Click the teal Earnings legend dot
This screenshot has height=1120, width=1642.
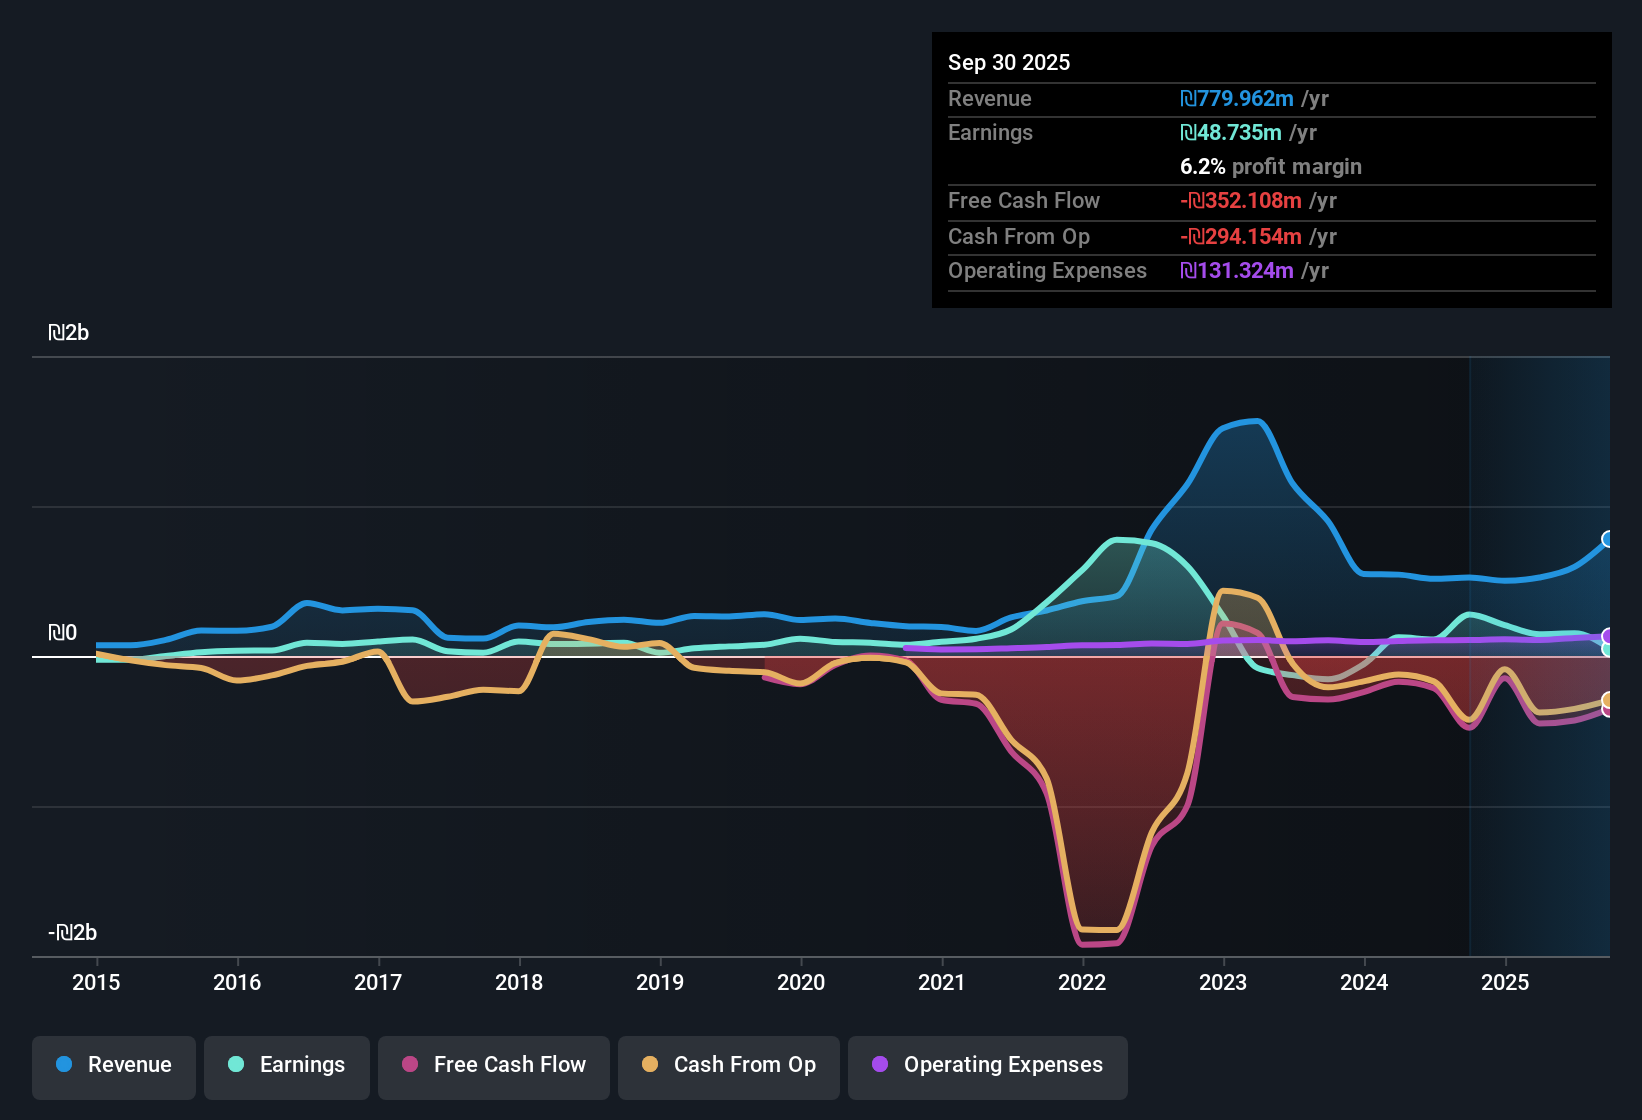click(x=235, y=1065)
